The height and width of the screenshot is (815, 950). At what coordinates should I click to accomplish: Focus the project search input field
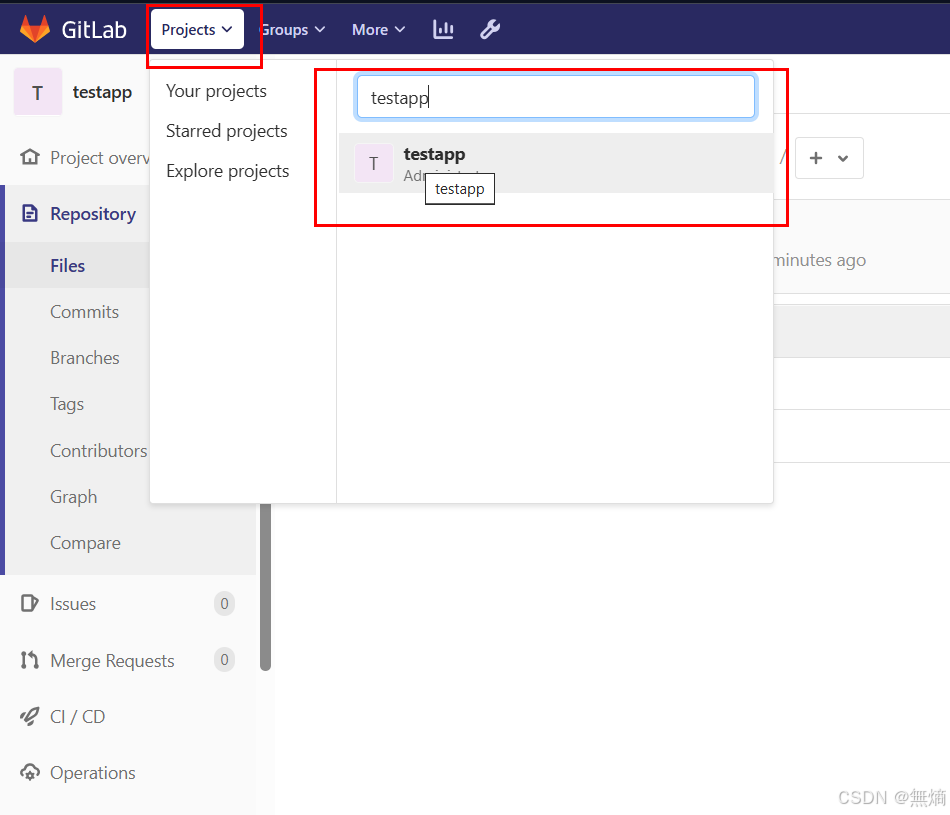coord(556,97)
